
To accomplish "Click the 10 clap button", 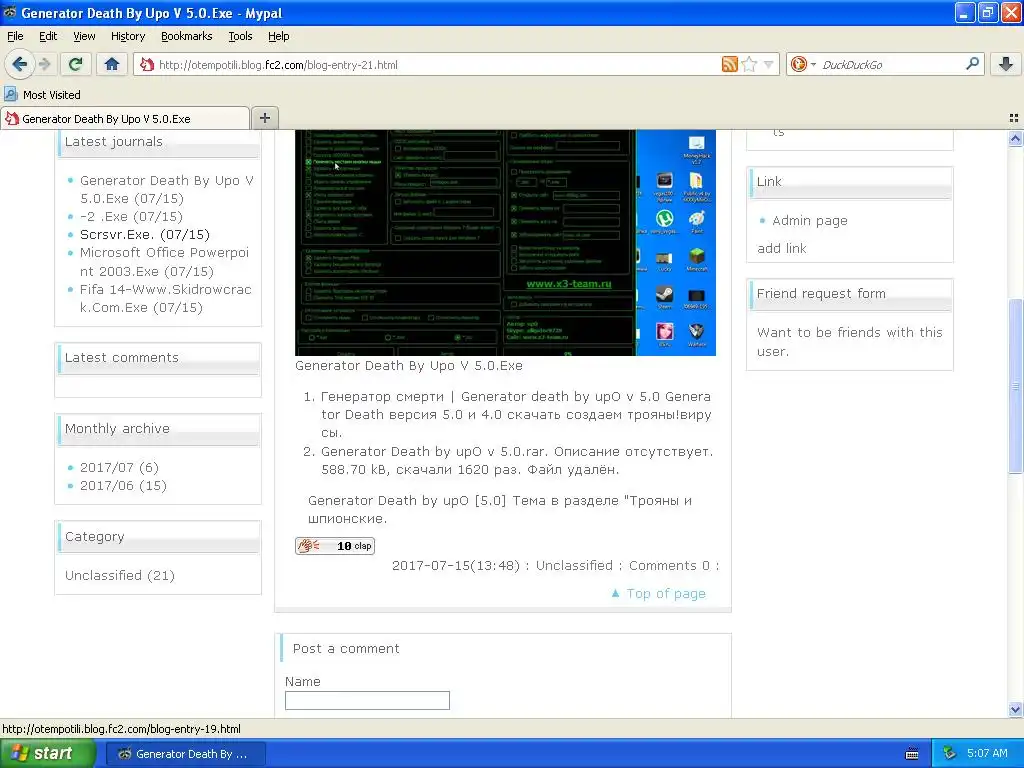I will pyautogui.click(x=334, y=546).
